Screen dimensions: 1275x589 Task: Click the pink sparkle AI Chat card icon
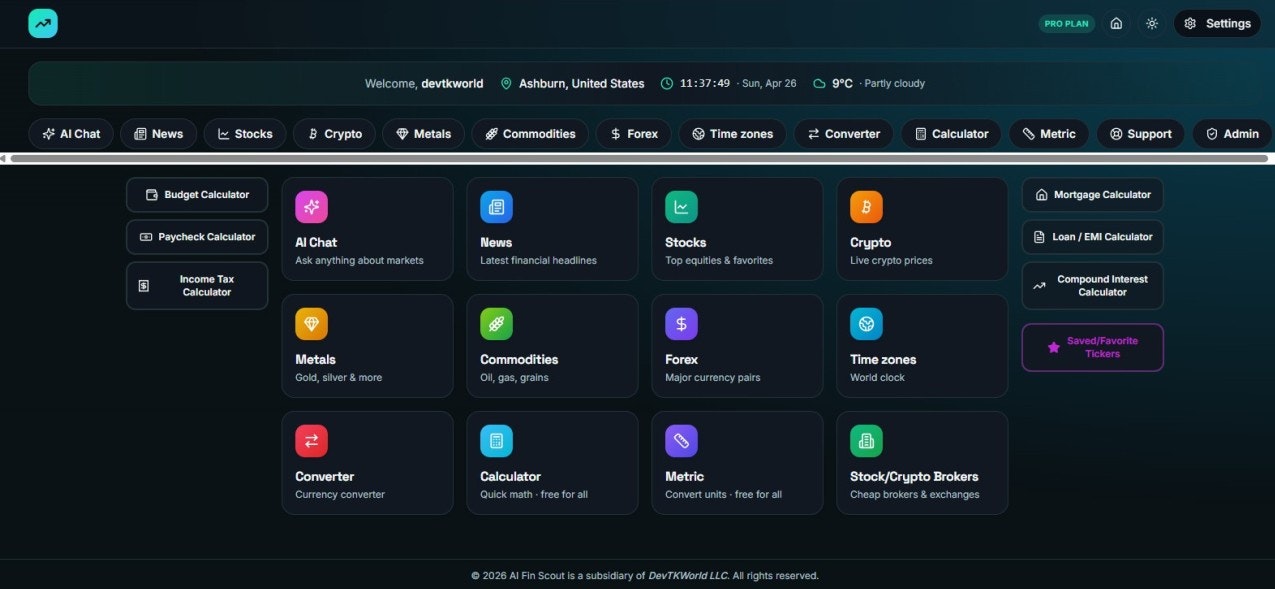click(x=311, y=207)
